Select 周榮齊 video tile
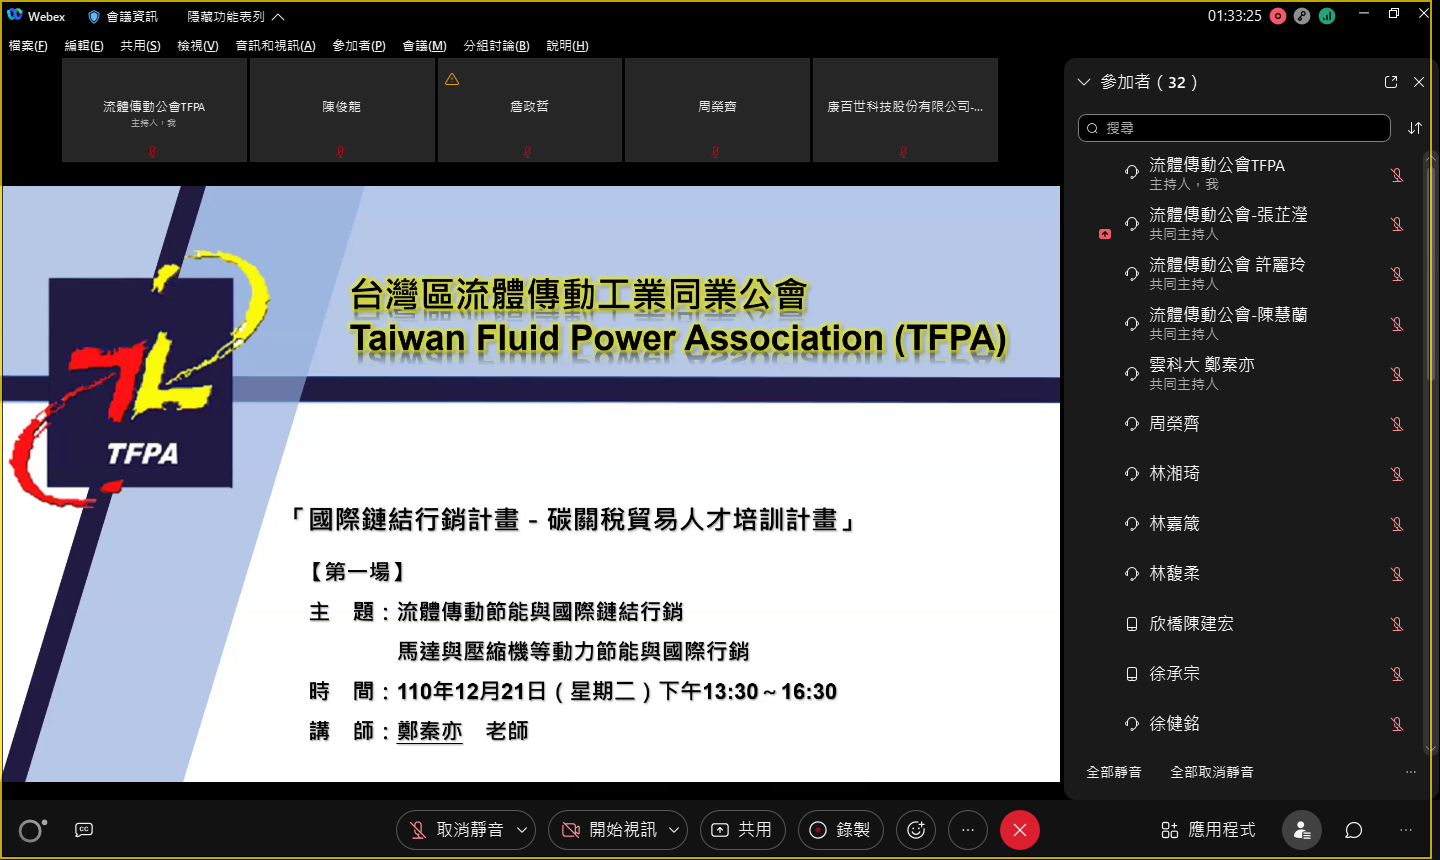The height and width of the screenshot is (860, 1440). [717, 110]
